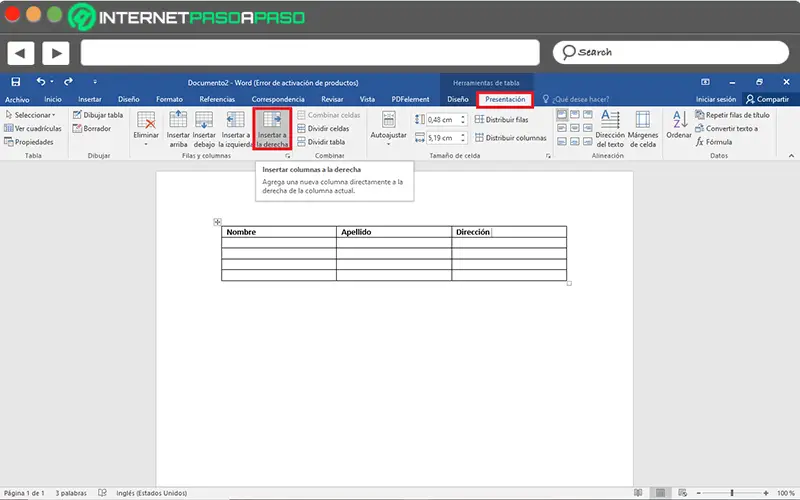The image size is (800, 500).
Task: Click browser back arrow button
Action: click(x=21, y=53)
